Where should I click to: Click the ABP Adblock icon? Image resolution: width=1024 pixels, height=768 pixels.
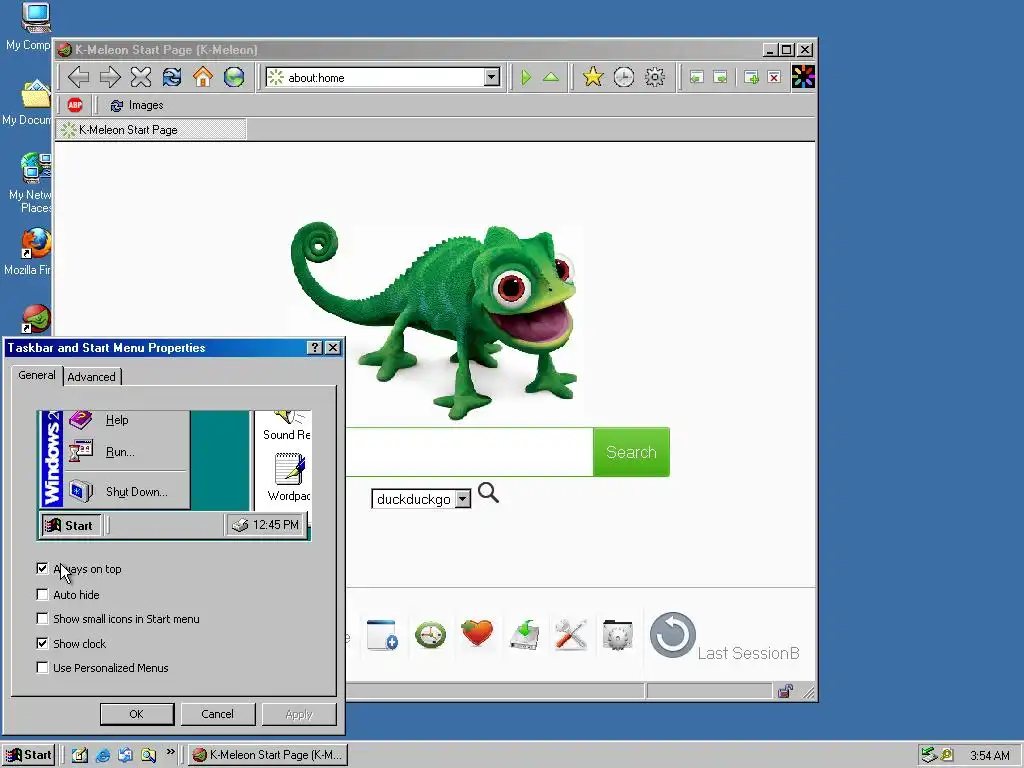(x=75, y=105)
